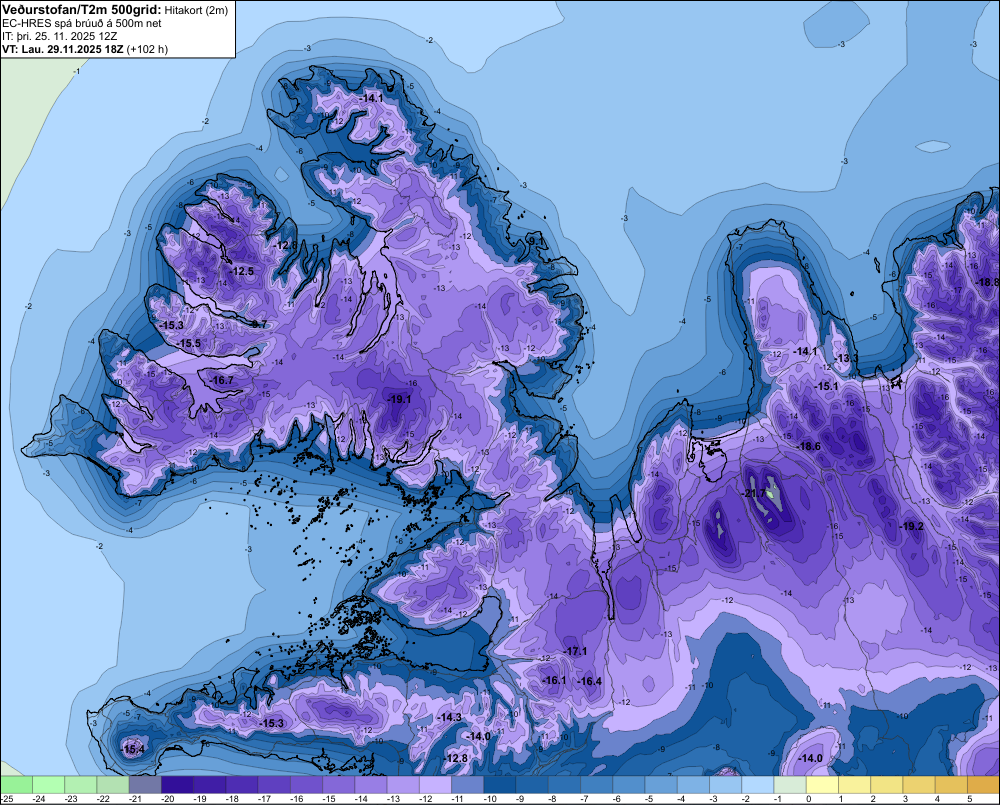Choose the yellow 2 legend swatch
1000x805 pixels.
887,785
